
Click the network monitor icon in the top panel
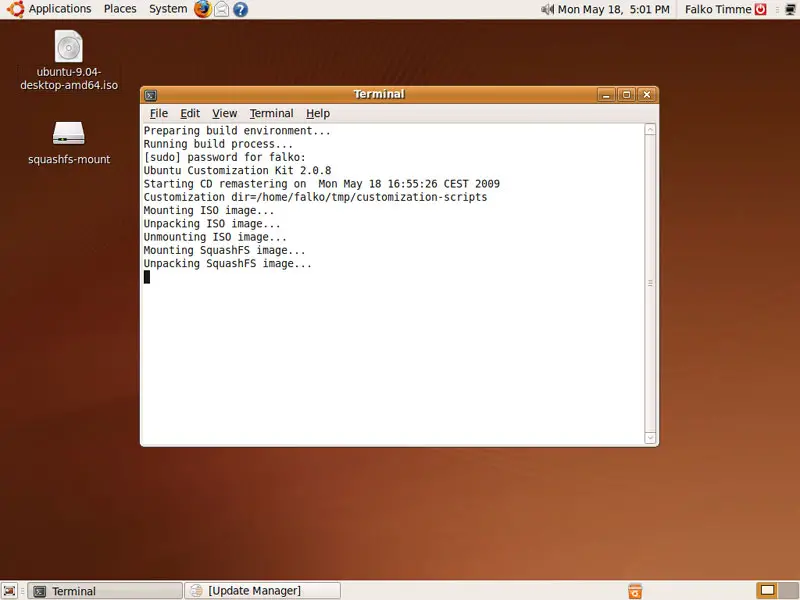pos(790,9)
